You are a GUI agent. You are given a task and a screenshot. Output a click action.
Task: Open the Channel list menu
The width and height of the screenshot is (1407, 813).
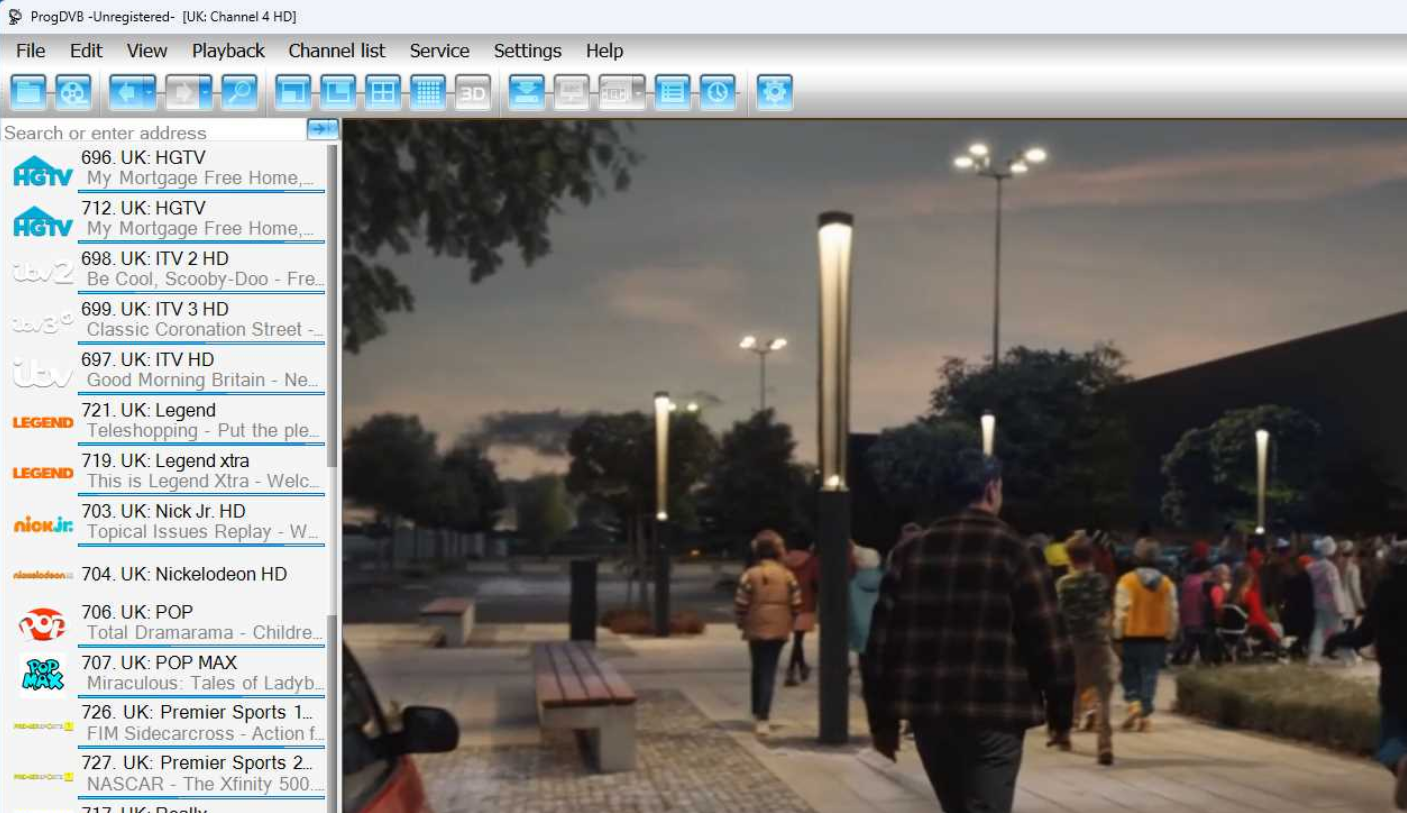point(336,51)
